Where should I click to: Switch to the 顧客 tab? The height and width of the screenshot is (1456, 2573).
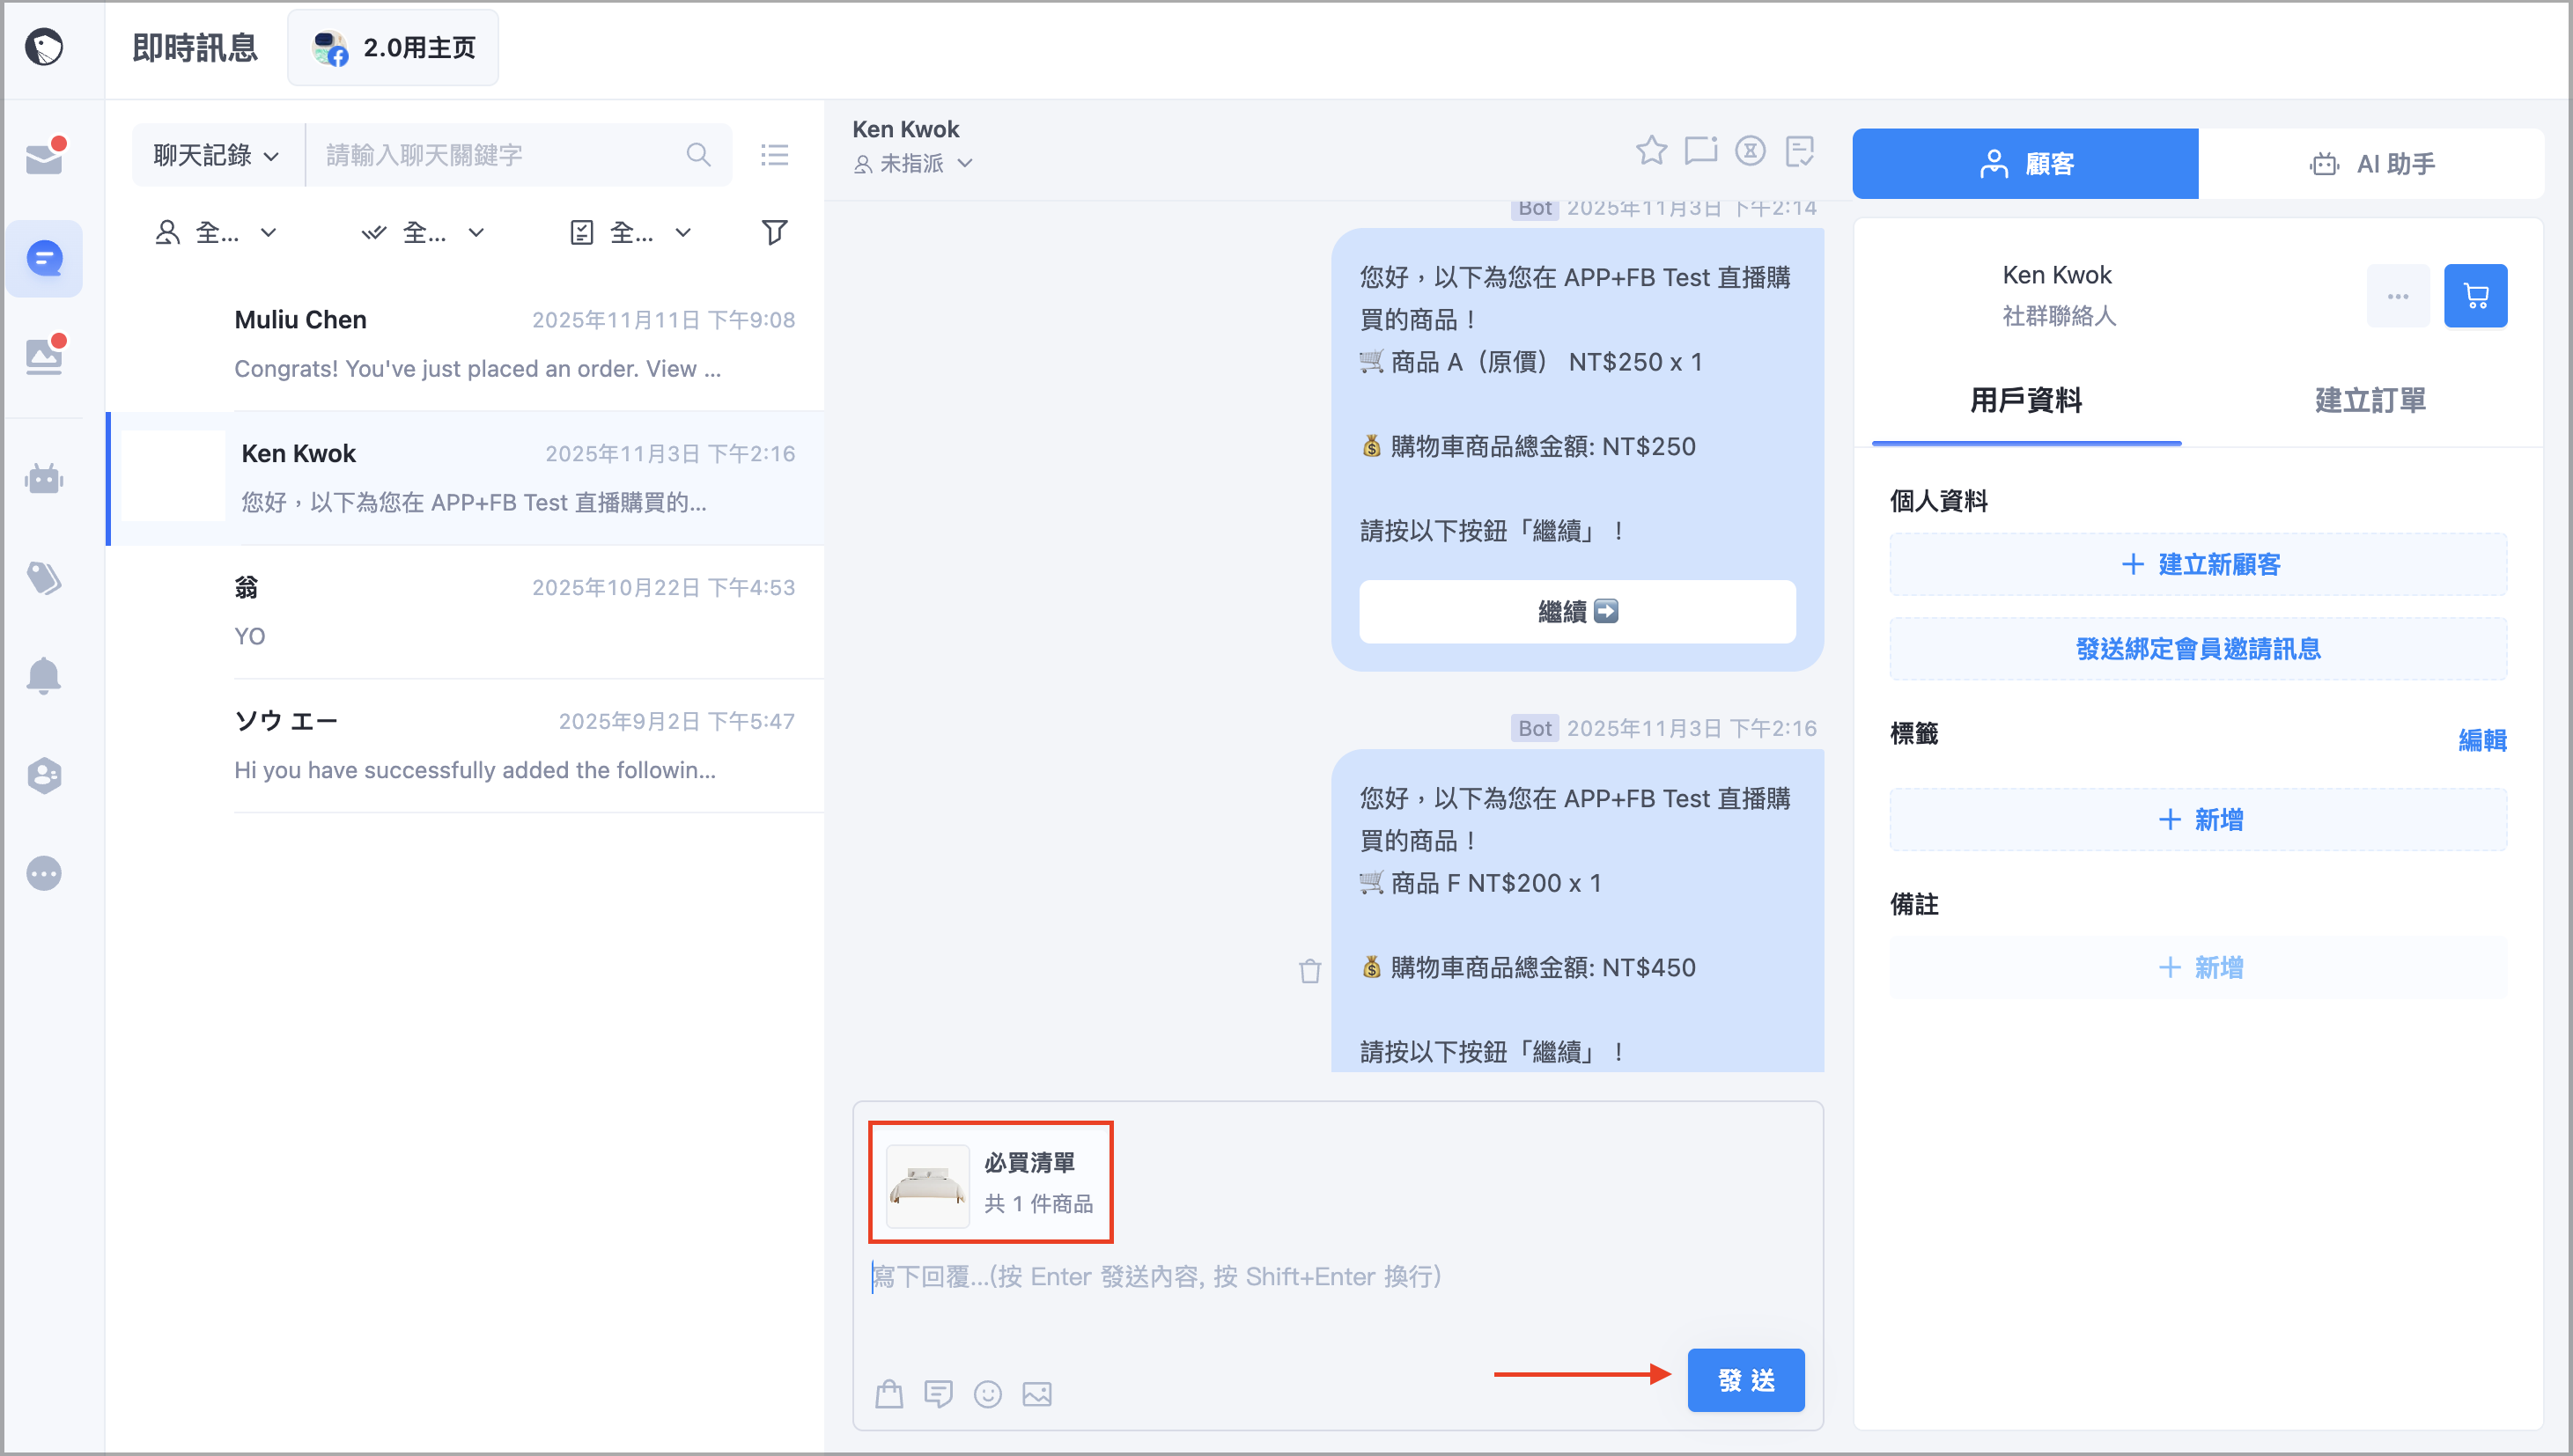2025,163
